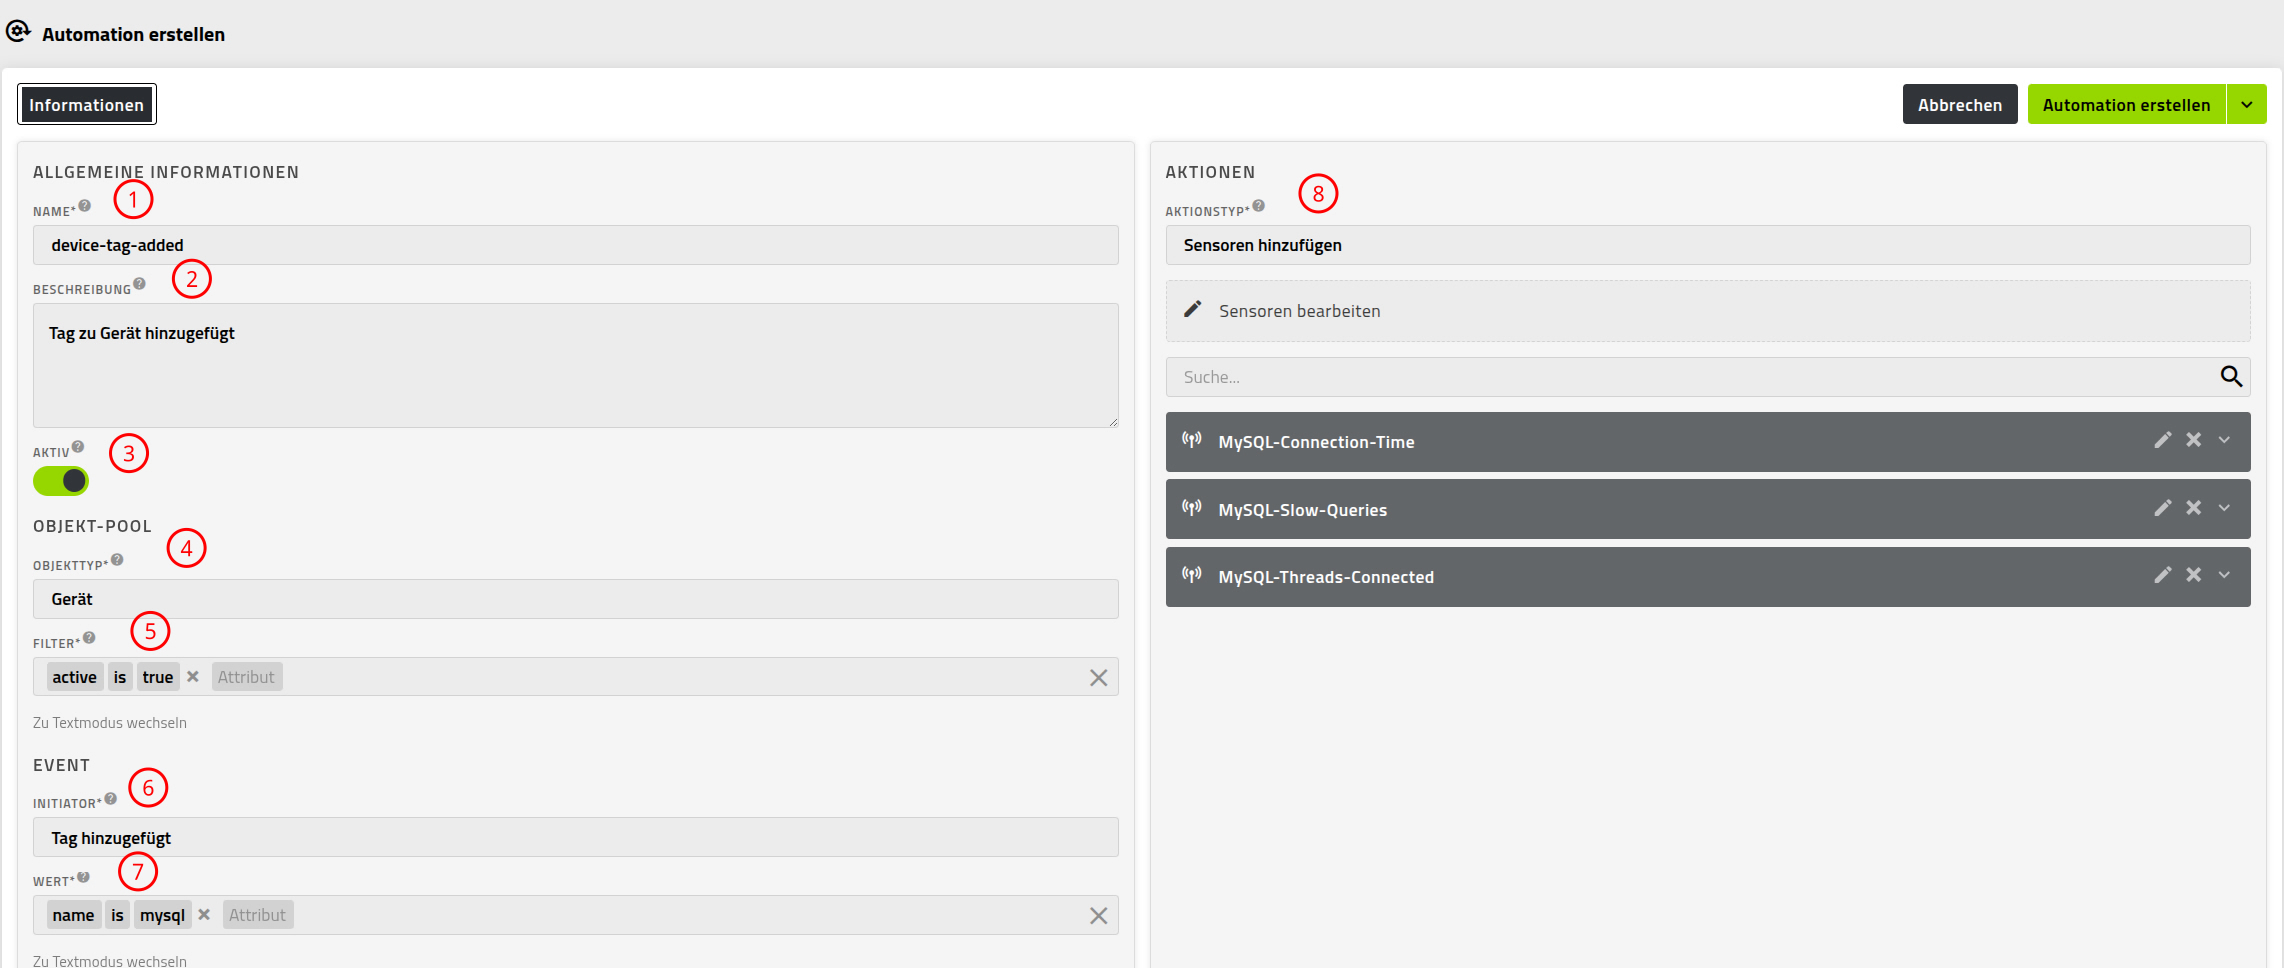Open help icon next to AKTIV label
Viewport: 2284px width, 968px height.
click(x=78, y=447)
